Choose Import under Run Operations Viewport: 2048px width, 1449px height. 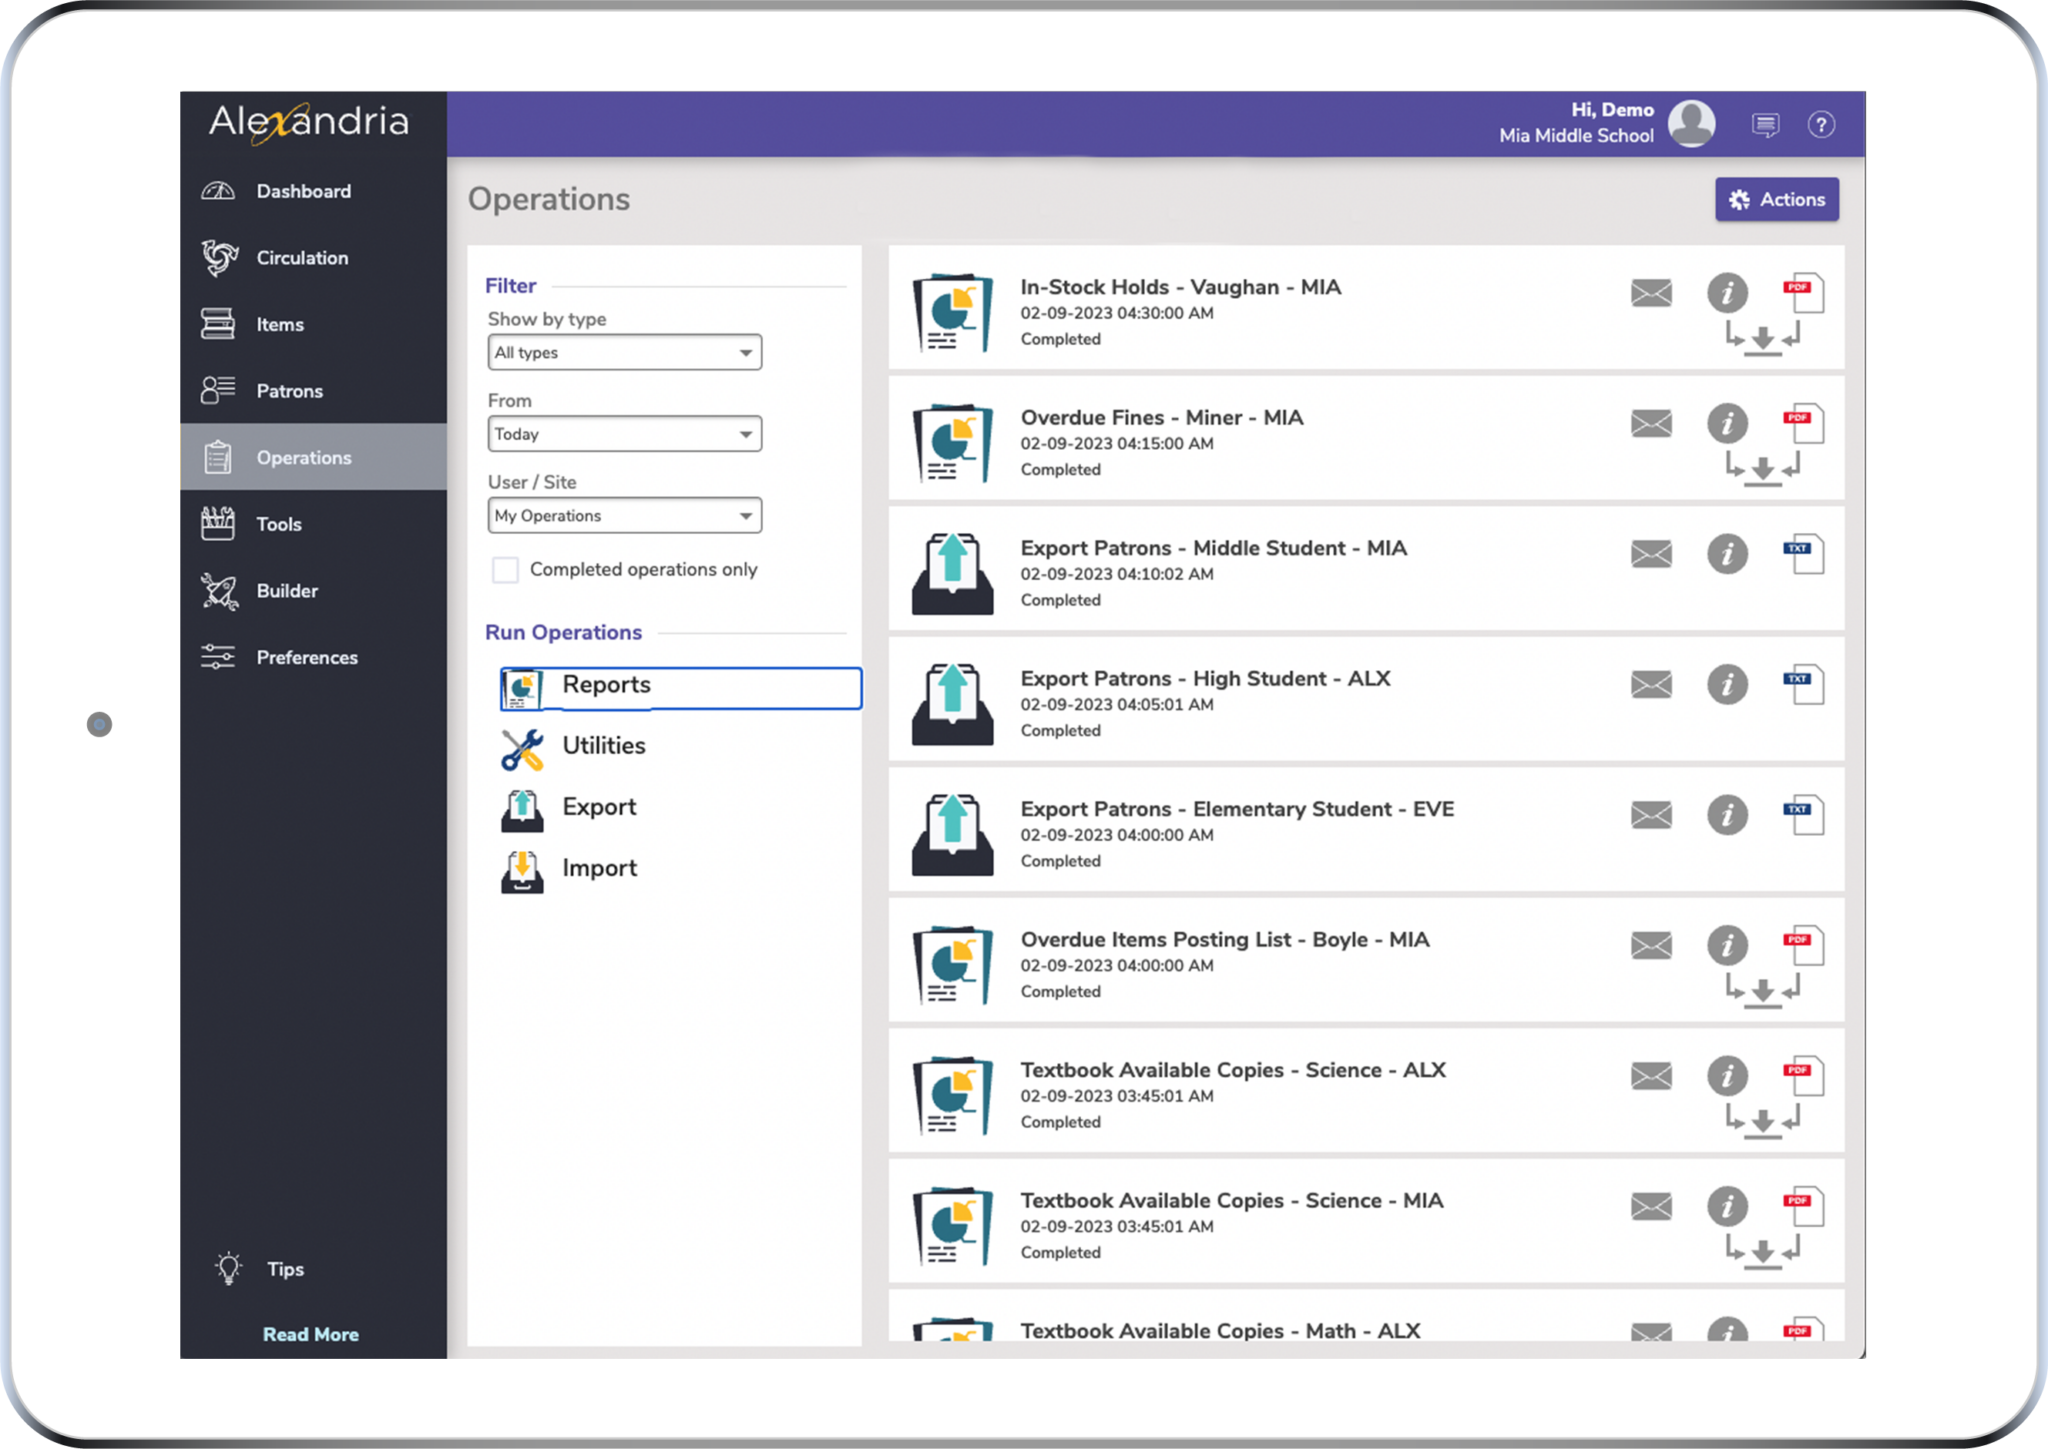[x=598, y=868]
